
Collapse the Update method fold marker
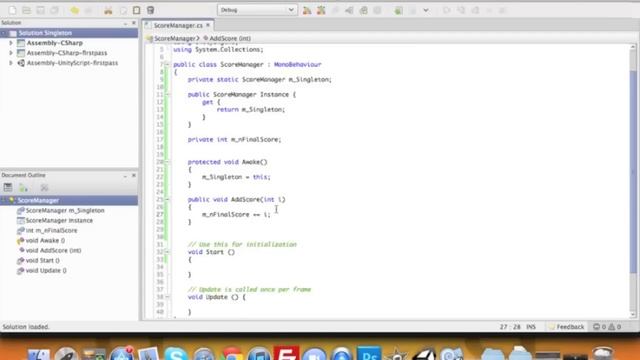(x=167, y=297)
